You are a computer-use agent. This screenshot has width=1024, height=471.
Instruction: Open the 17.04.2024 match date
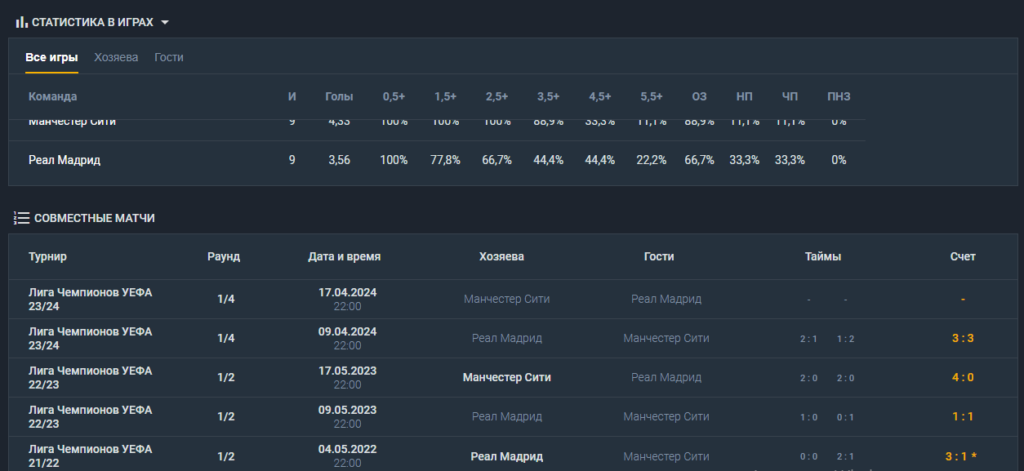(x=347, y=293)
